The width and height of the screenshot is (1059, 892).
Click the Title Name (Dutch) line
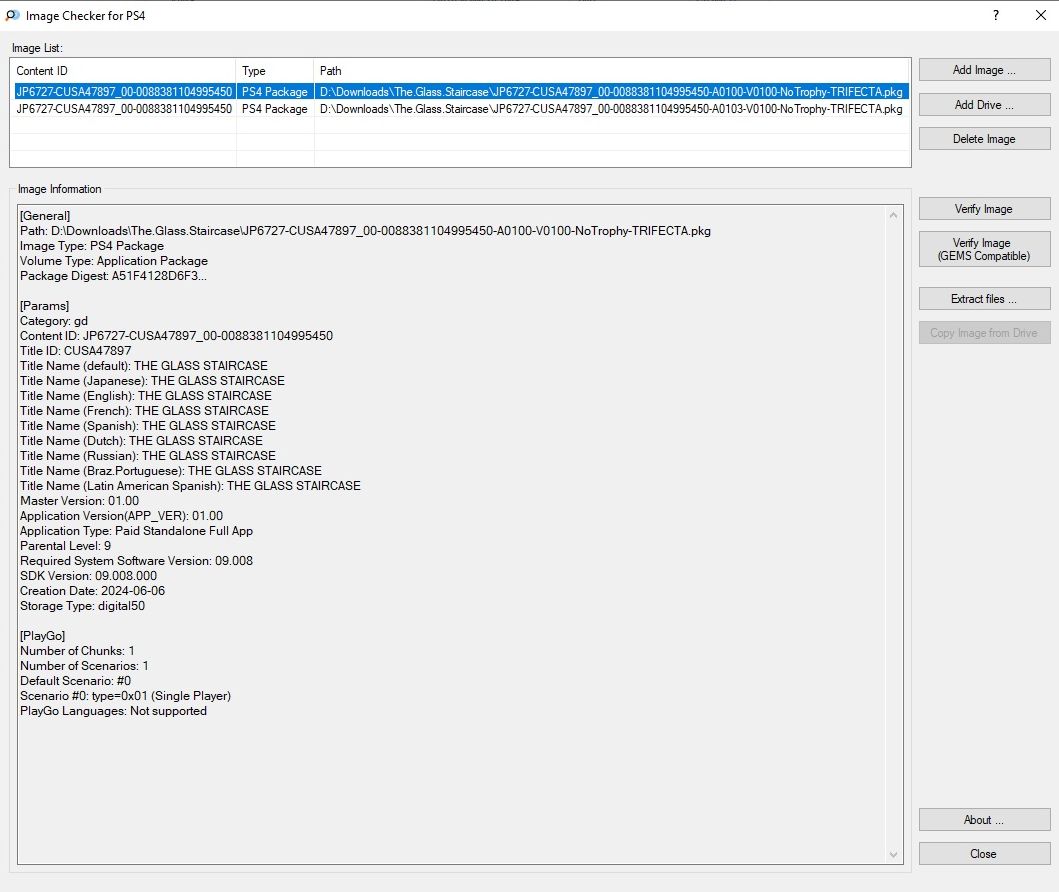click(141, 440)
